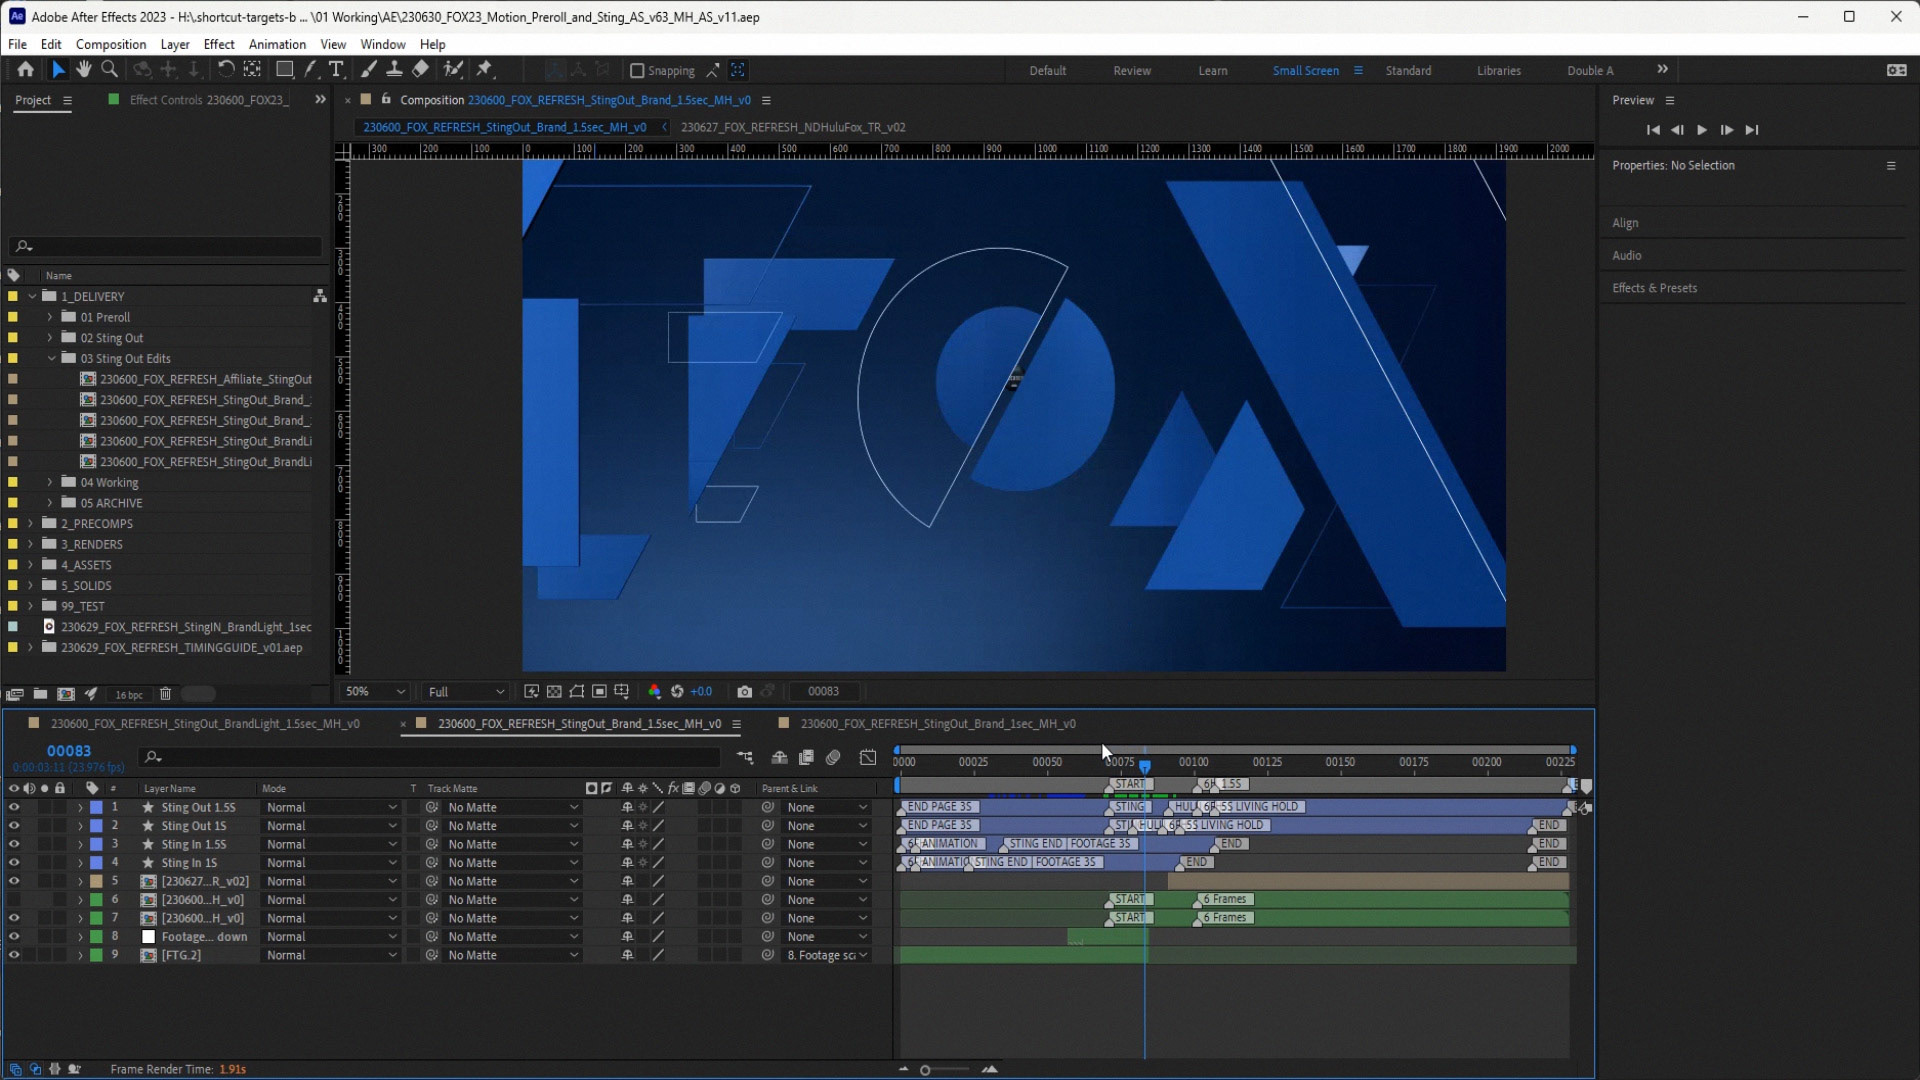Screen dimensions: 1920x1080
Task: Hide the Sting Out 1.5S layer
Action: click(x=14, y=807)
